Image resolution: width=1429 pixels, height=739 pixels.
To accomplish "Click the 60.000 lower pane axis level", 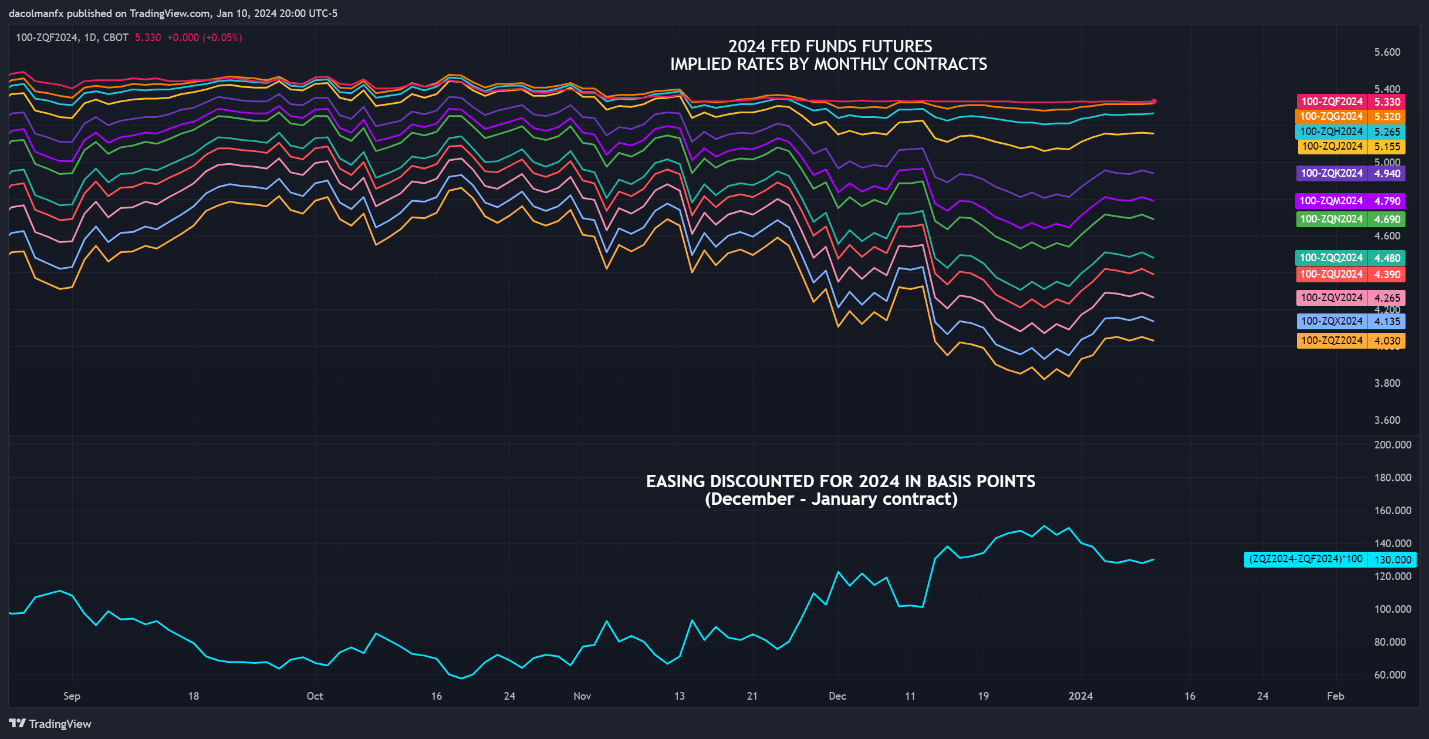I will 1390,675.
